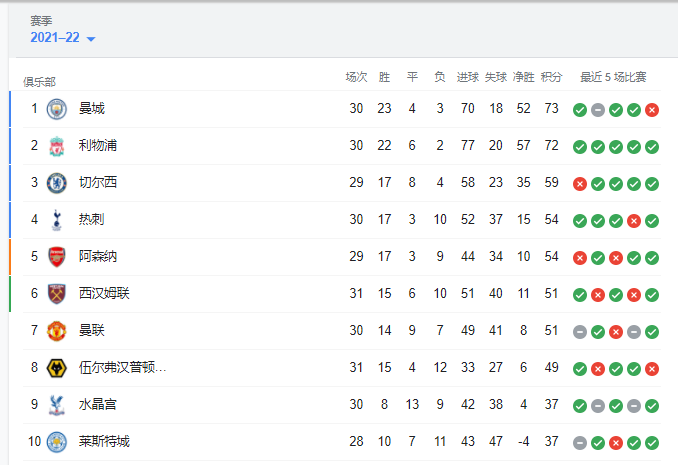Click the Manchester City club crest
This screenshot has width=678, height=465.
[x=57, y=108]
